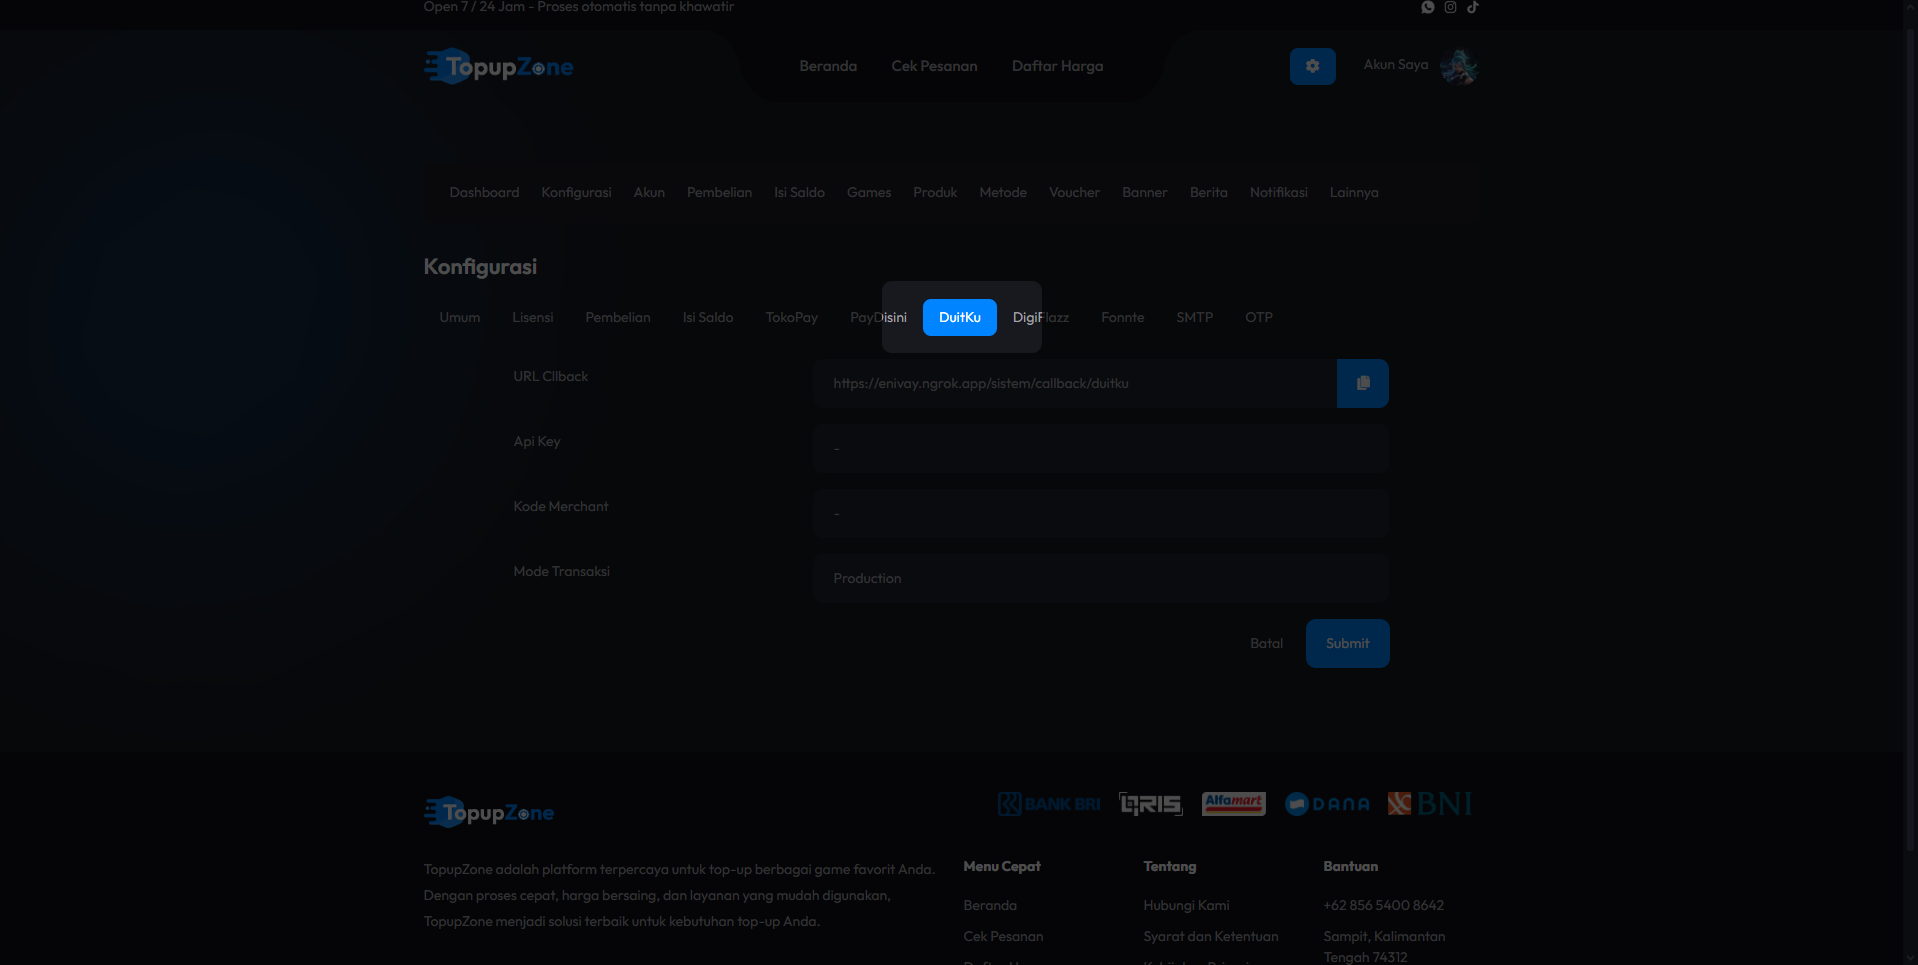Image resolution: width=1918 pixels, height=965 pixels.
Task: Click the QRIS payment logo
Action: [1151, 804]
